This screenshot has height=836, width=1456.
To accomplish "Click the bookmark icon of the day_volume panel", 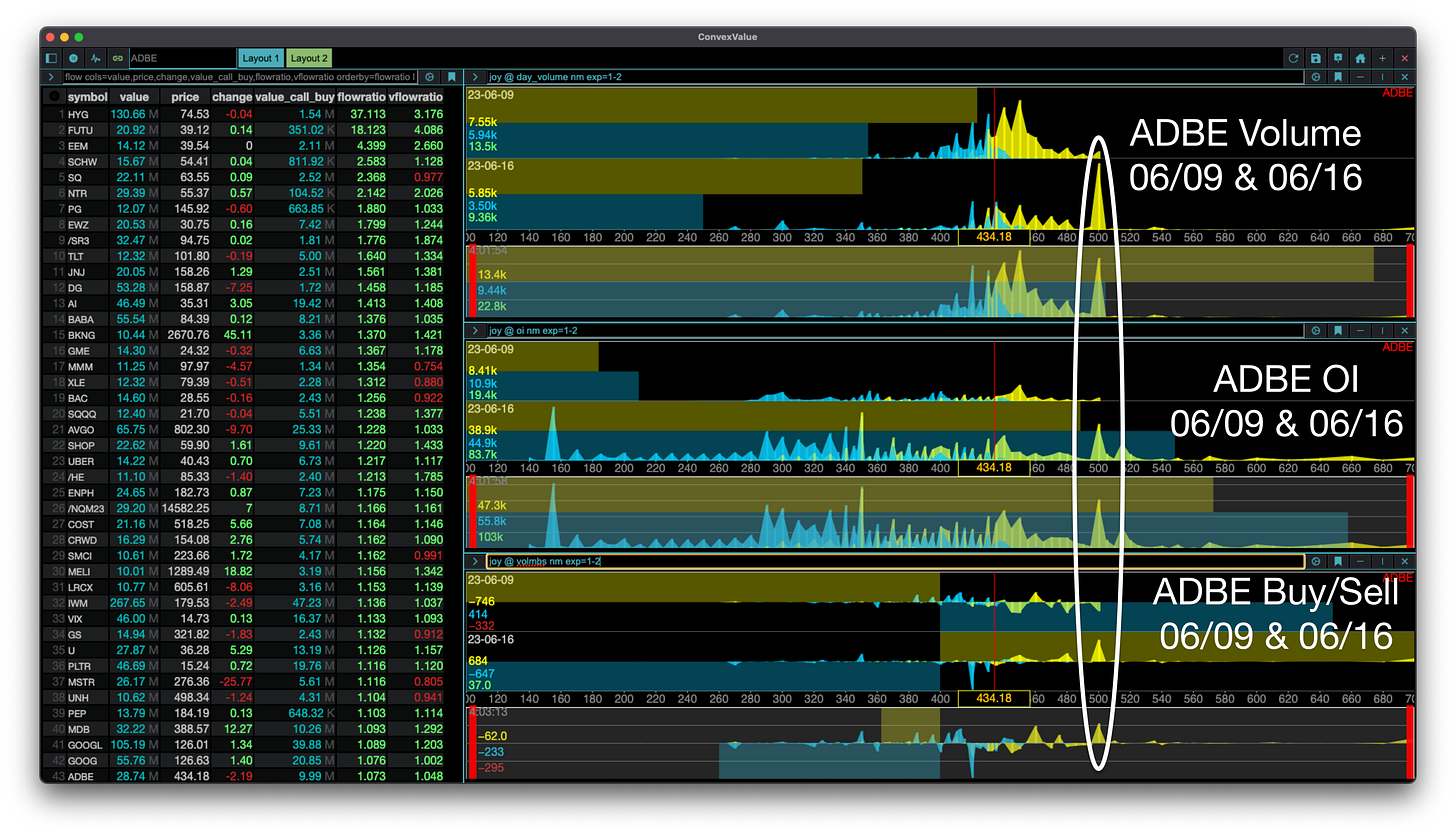I will (1338, 77).
